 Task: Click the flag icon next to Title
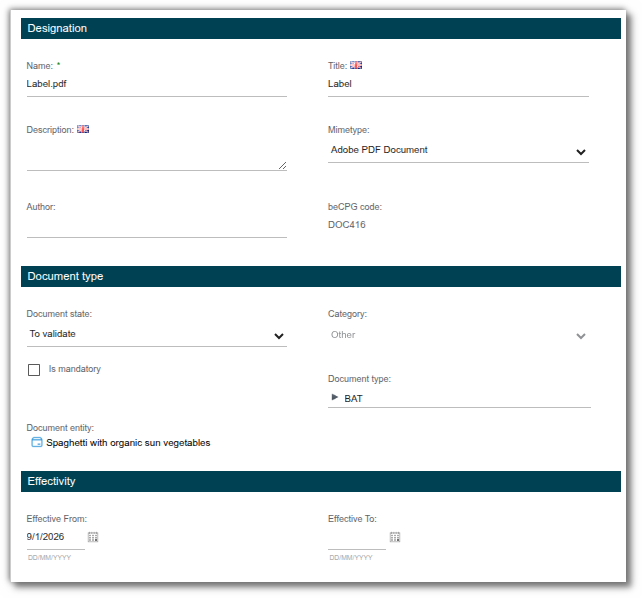click(x=356, y=65)
